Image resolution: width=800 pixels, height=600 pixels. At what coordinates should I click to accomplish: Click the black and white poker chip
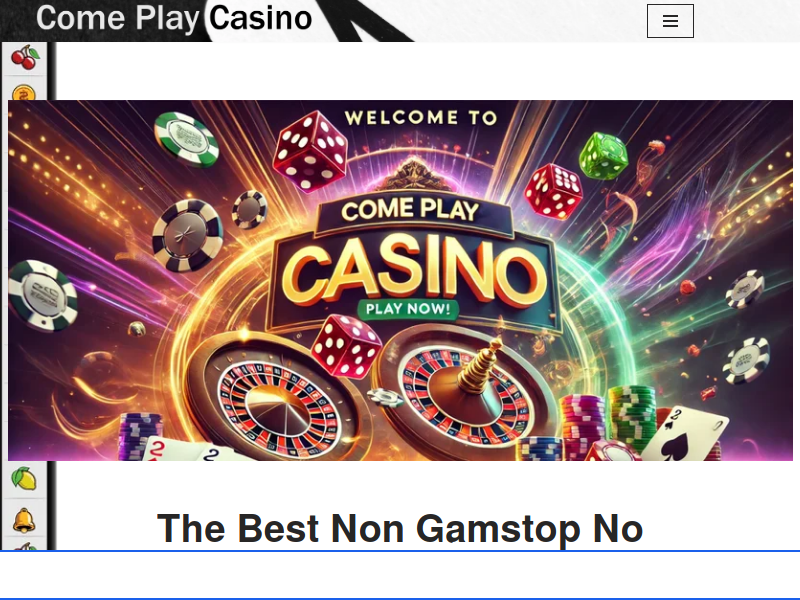click(x=187, y=235)
